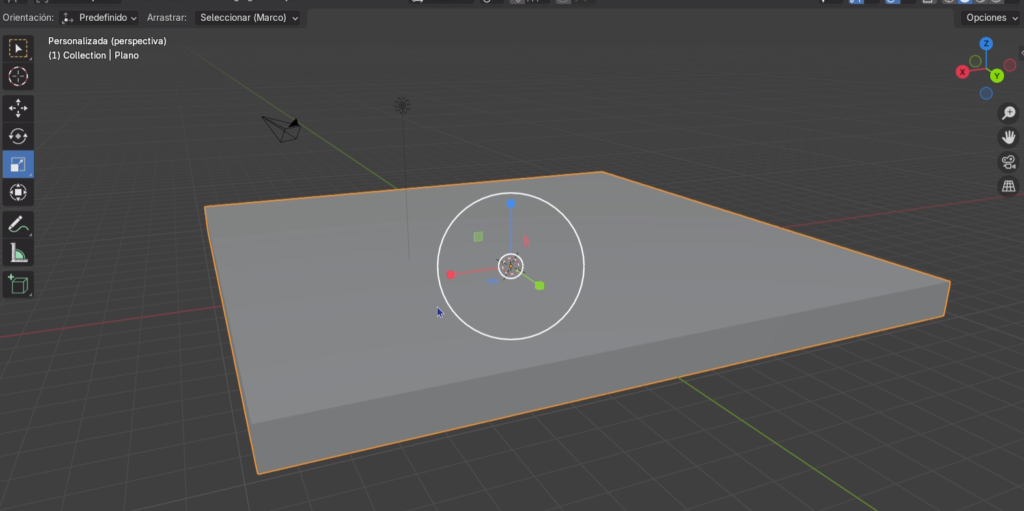1024x511 pixels.
Task: Expand the Opciones dropdown
Action: point(991,18)
